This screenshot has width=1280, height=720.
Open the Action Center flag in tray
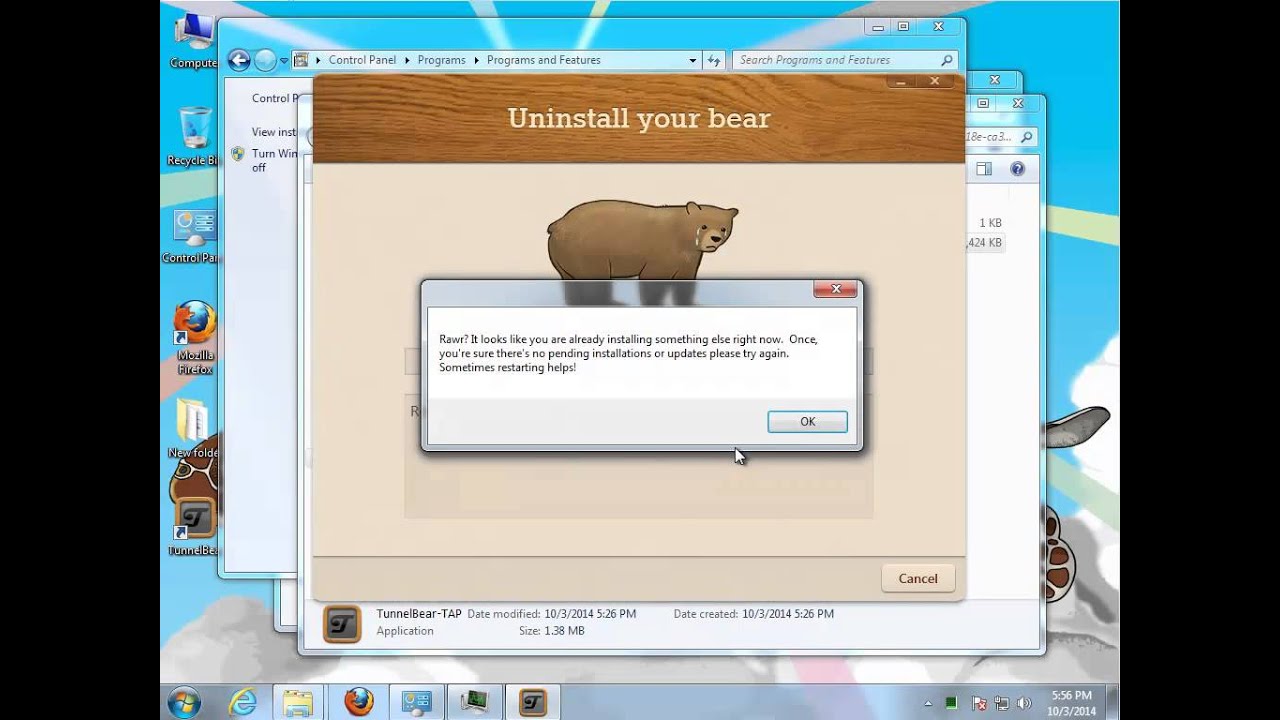pos(979,703)
